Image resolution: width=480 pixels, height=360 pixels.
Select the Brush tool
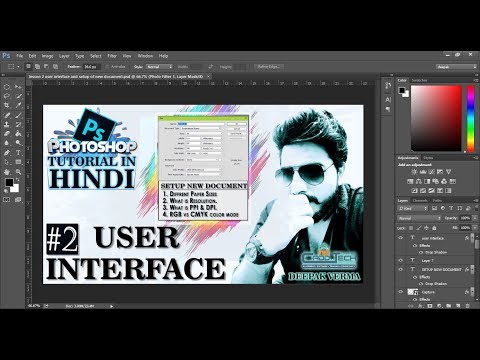(18, 115)
